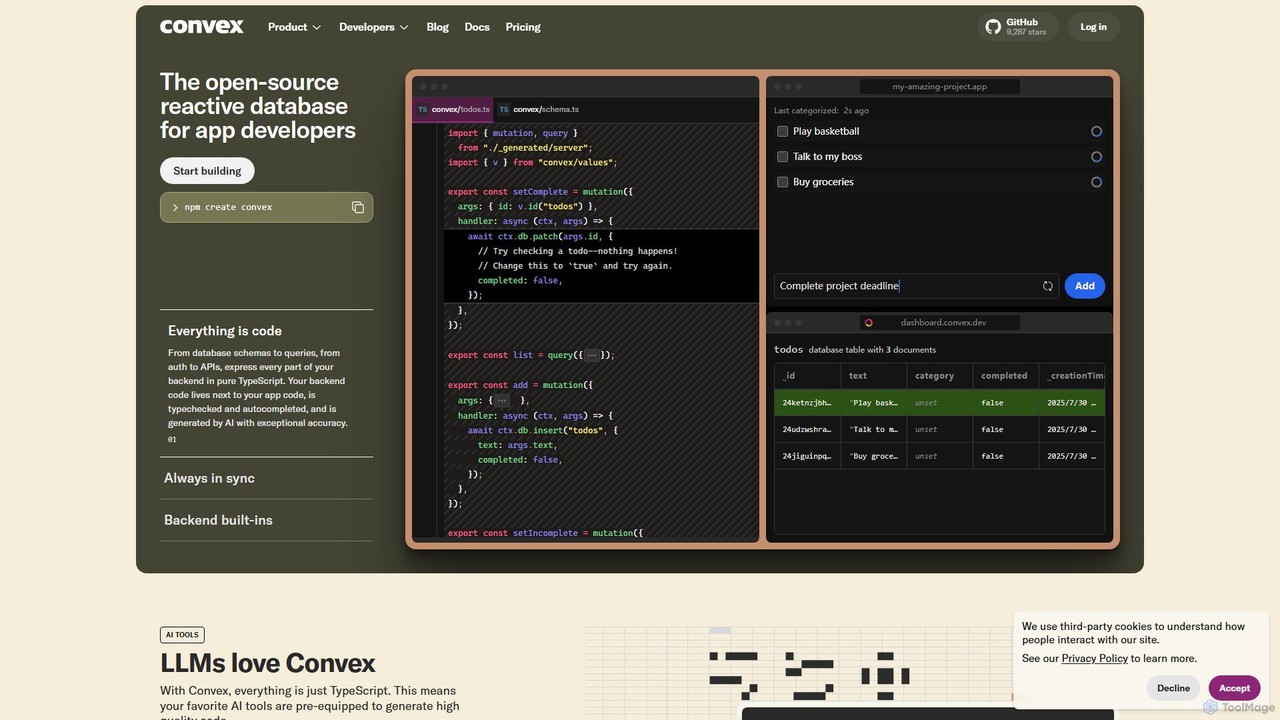Click the TS icon on schema.ts tab
The height and width of the screenshot is (720, 1280).
[x=504, y=109]
